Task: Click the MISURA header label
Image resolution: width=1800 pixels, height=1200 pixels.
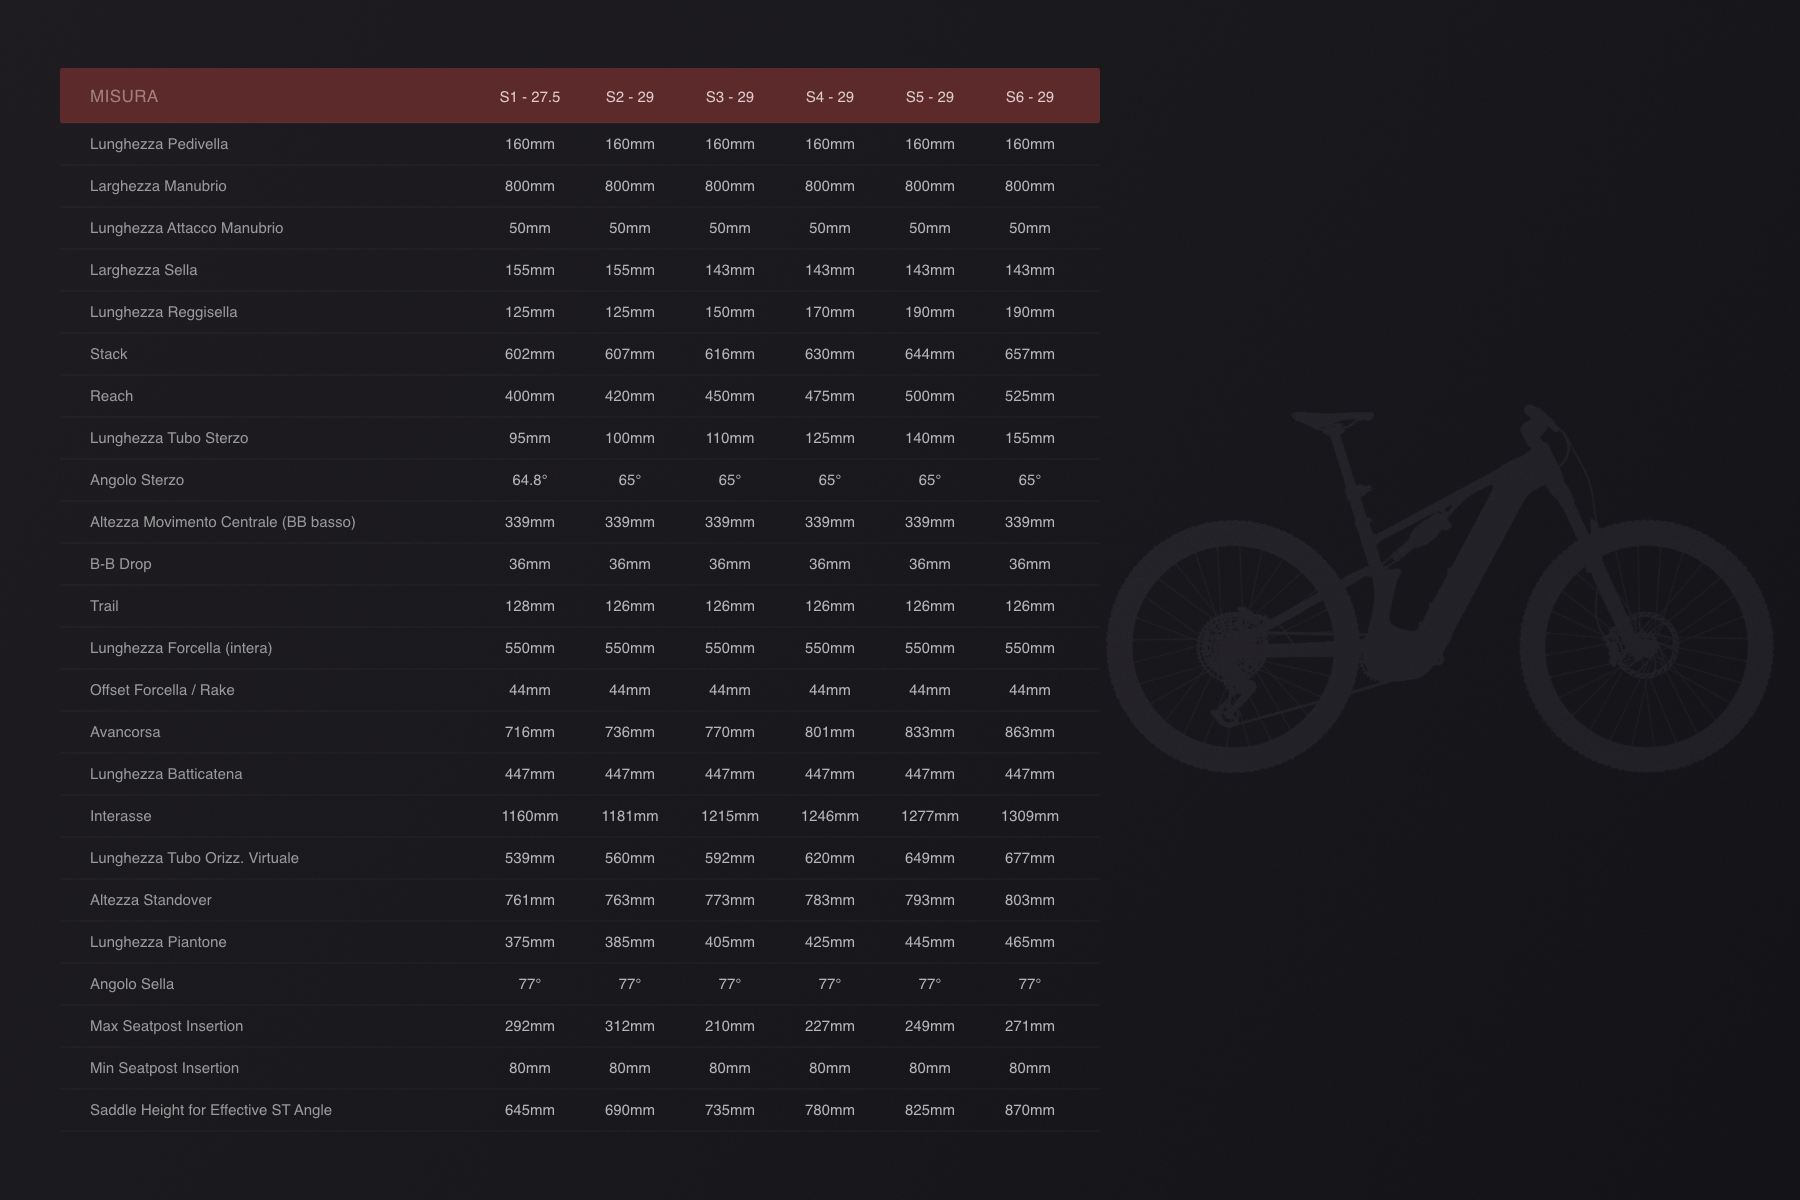Action: 124,96
